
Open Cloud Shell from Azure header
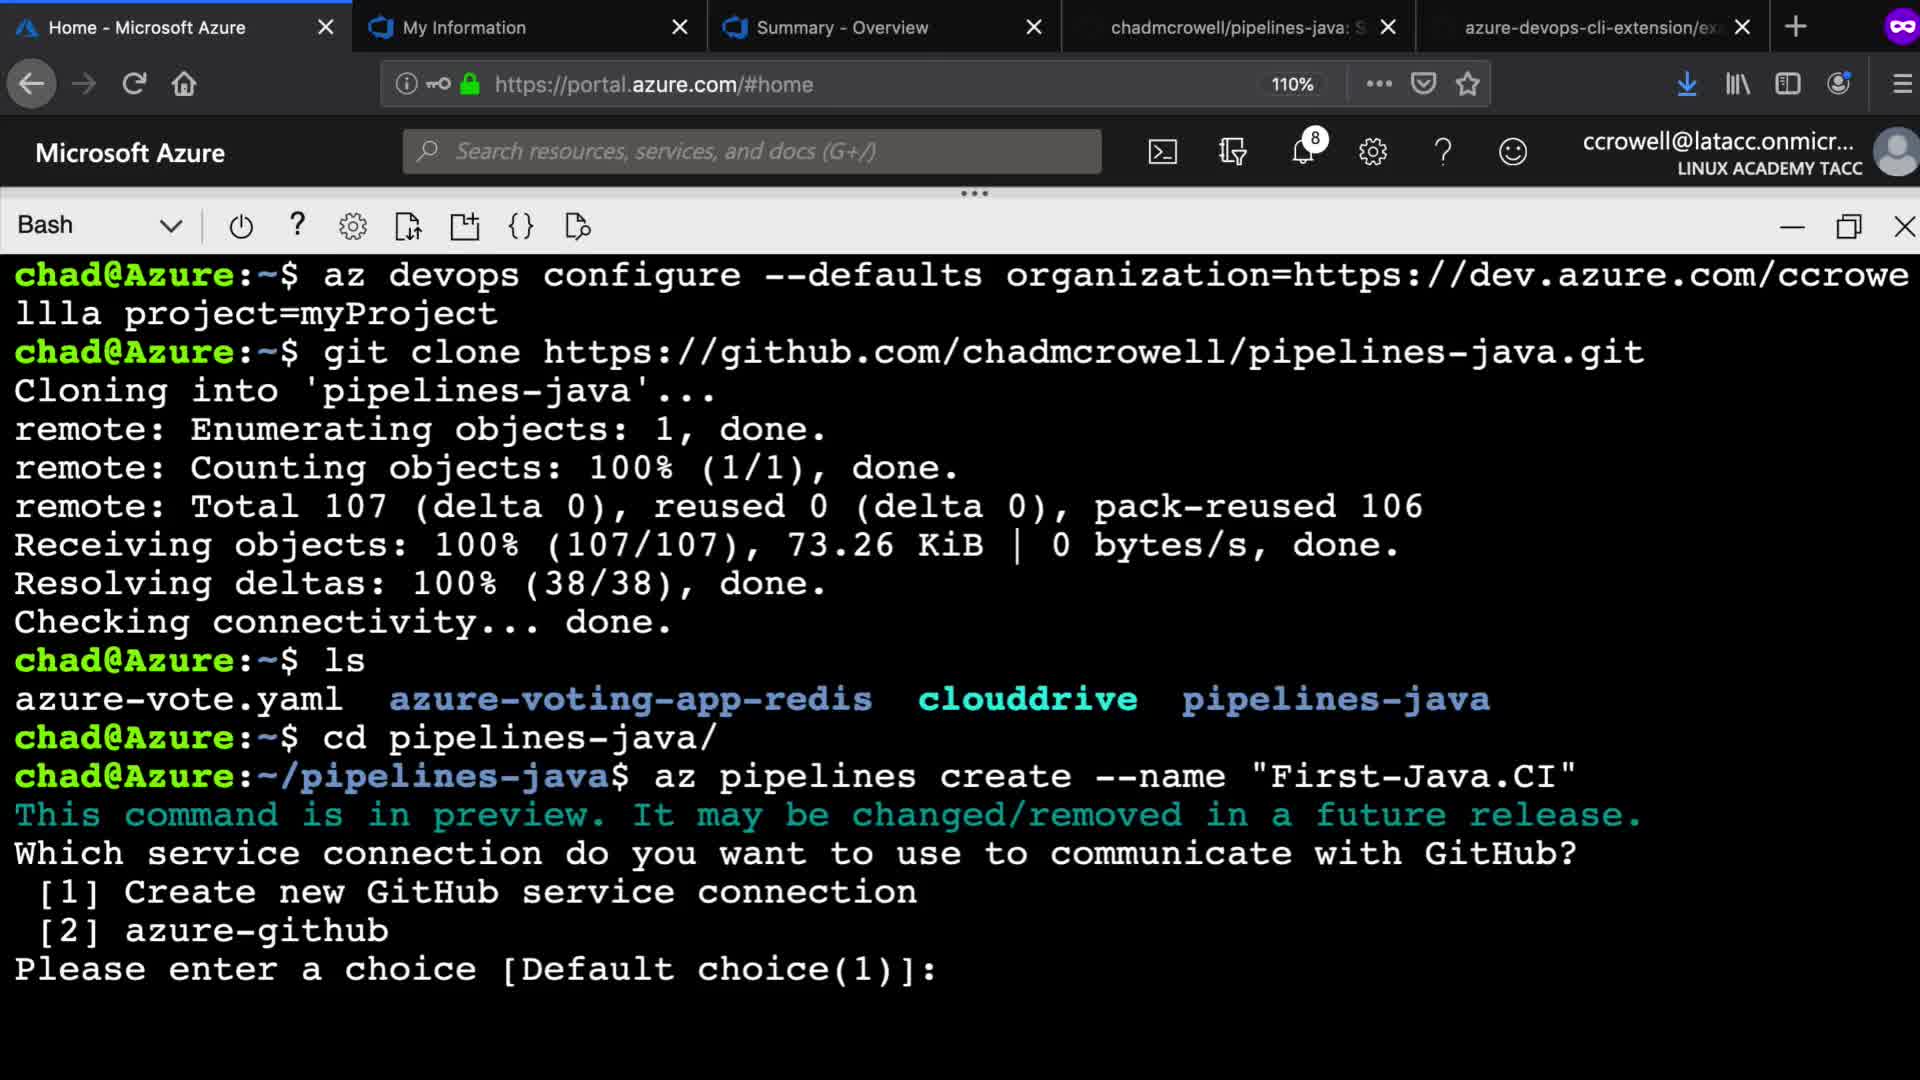[x=1162, y=152]
